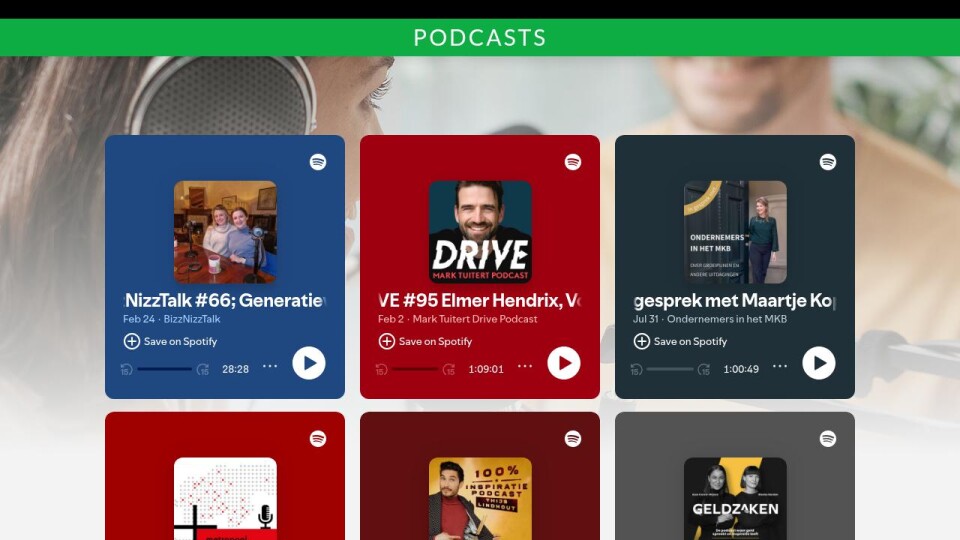Open the red-and-white microphone podcast artwork
The image size is (960, 540).
(x=225, y=498)
